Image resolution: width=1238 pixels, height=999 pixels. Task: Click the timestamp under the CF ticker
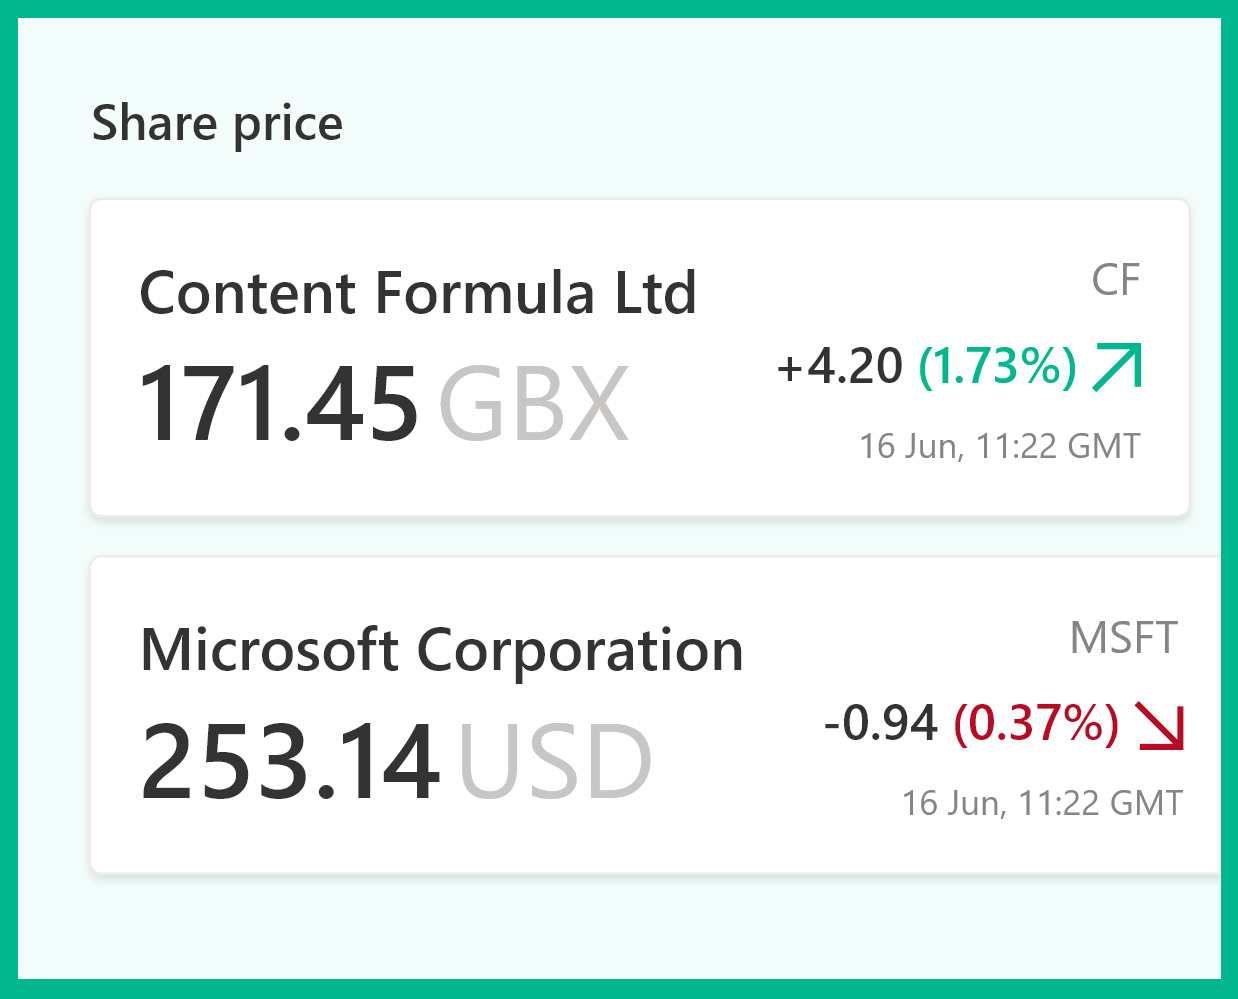tap(1000, 446)
